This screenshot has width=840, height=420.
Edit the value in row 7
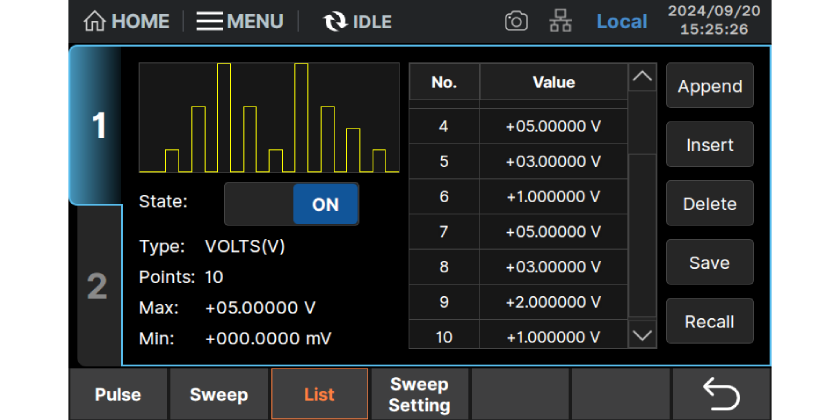coord(553,232)
